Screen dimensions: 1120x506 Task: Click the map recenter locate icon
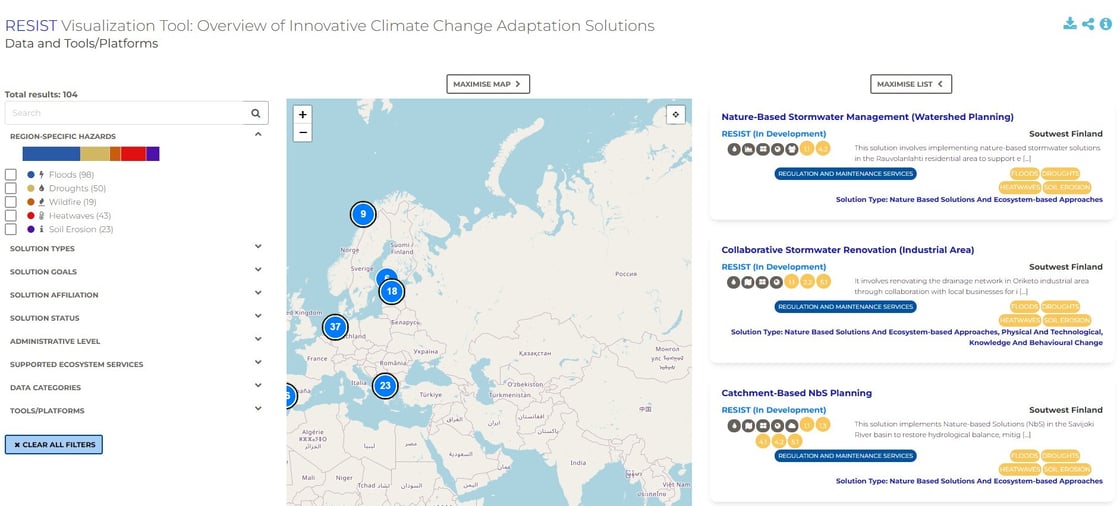[x=676, y=114]
